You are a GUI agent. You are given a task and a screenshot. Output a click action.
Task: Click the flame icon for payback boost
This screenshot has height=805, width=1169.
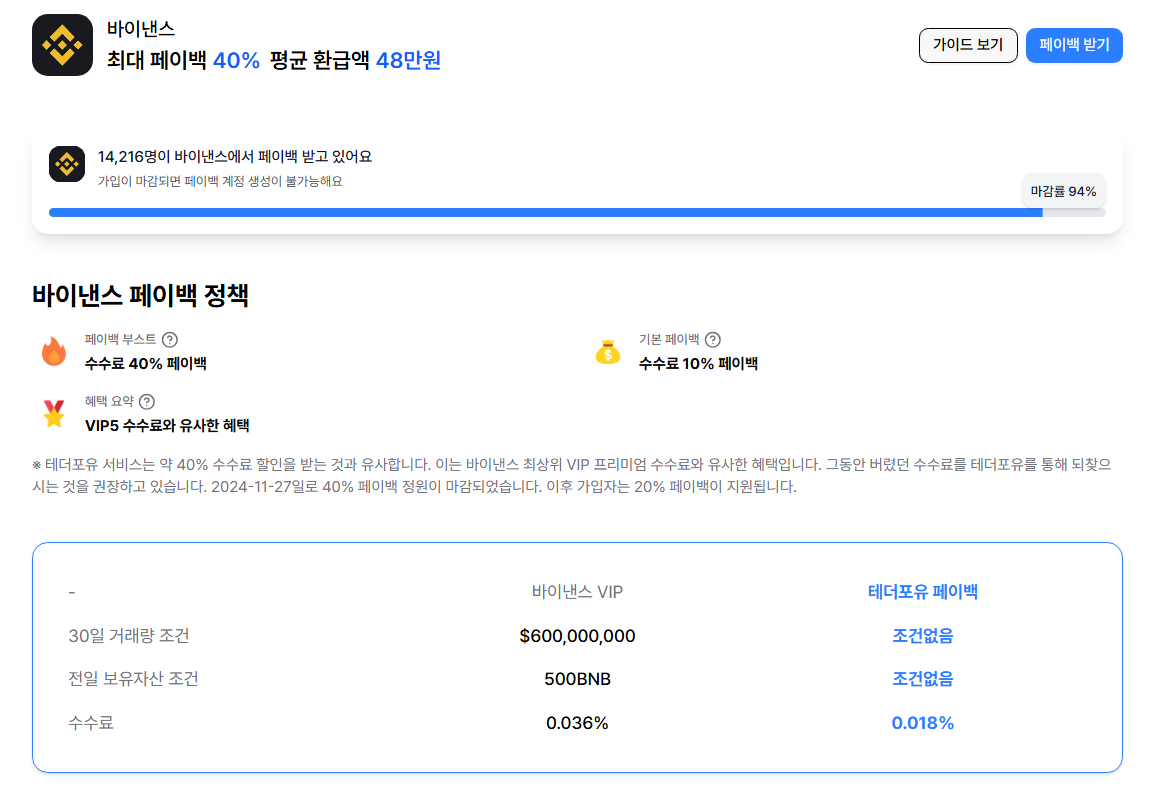tap(54, 351)
